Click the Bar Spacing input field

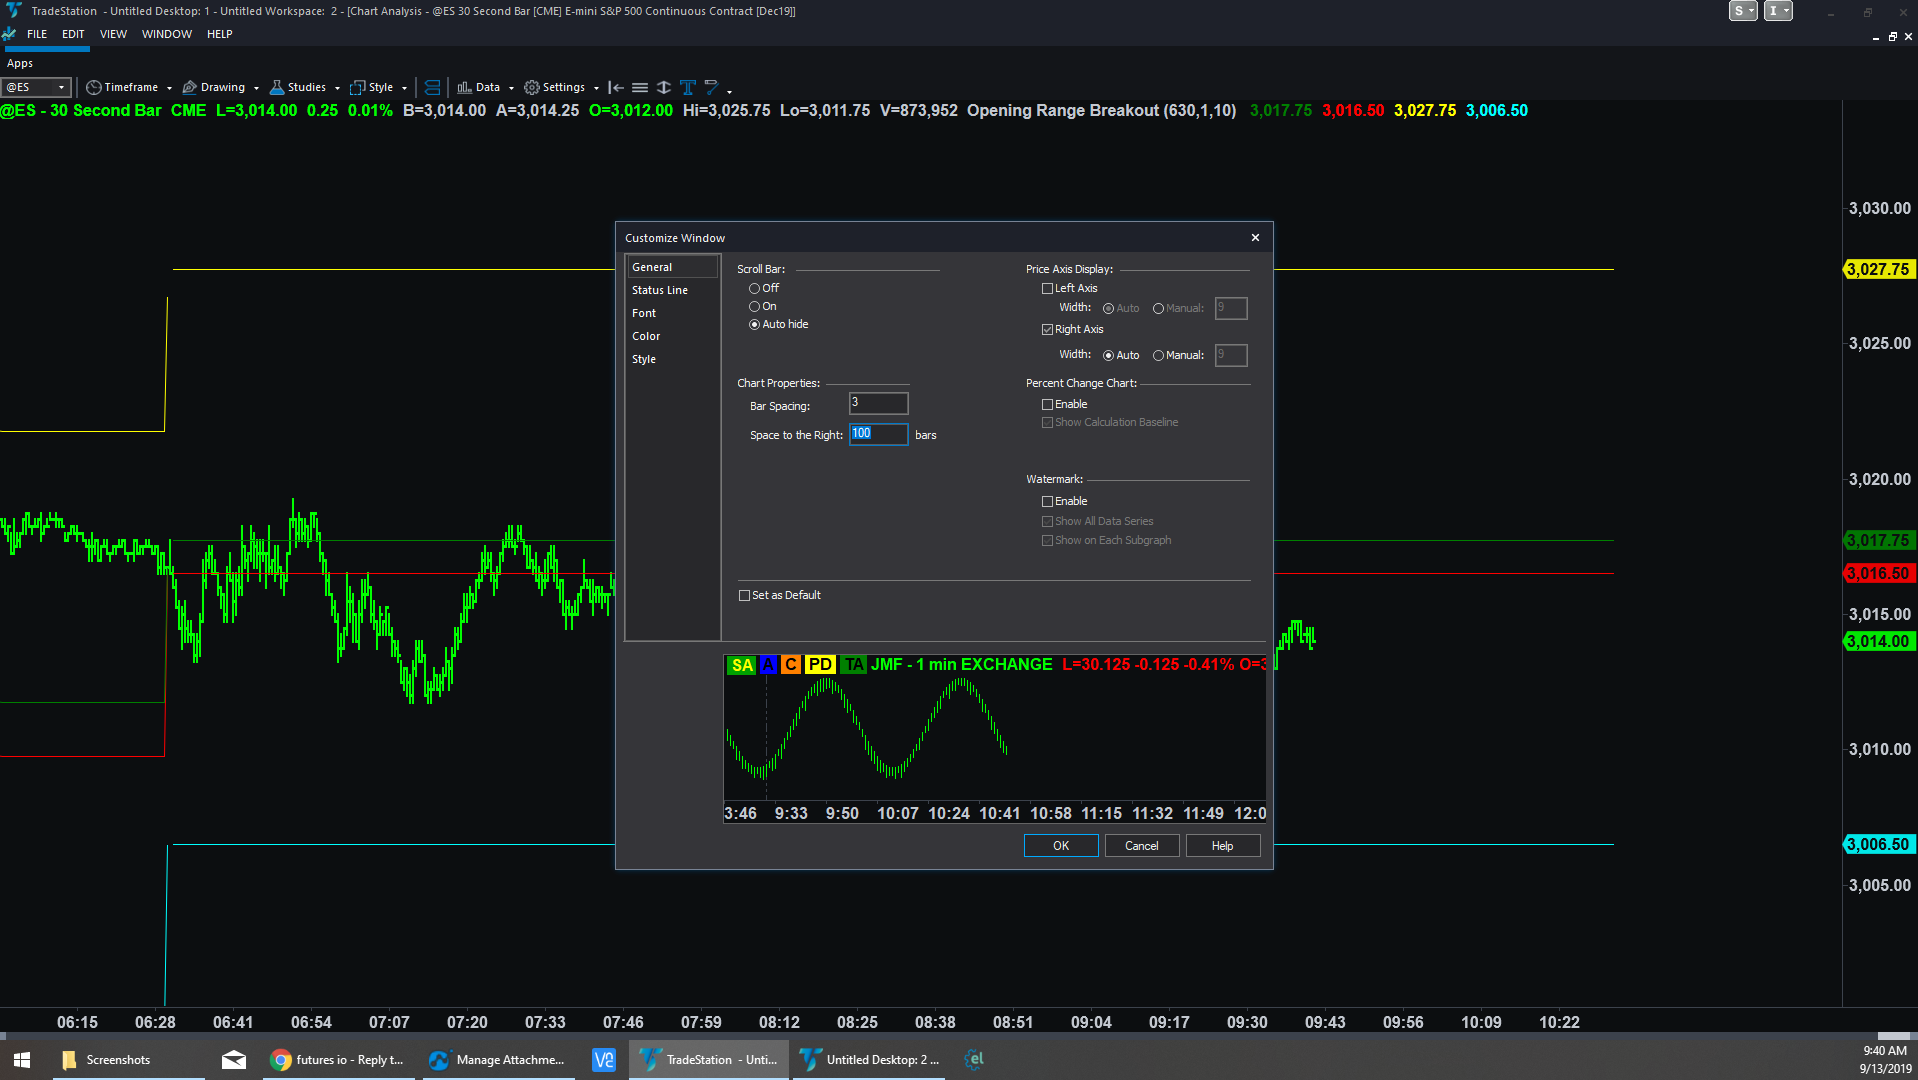(x=878, y=403)
